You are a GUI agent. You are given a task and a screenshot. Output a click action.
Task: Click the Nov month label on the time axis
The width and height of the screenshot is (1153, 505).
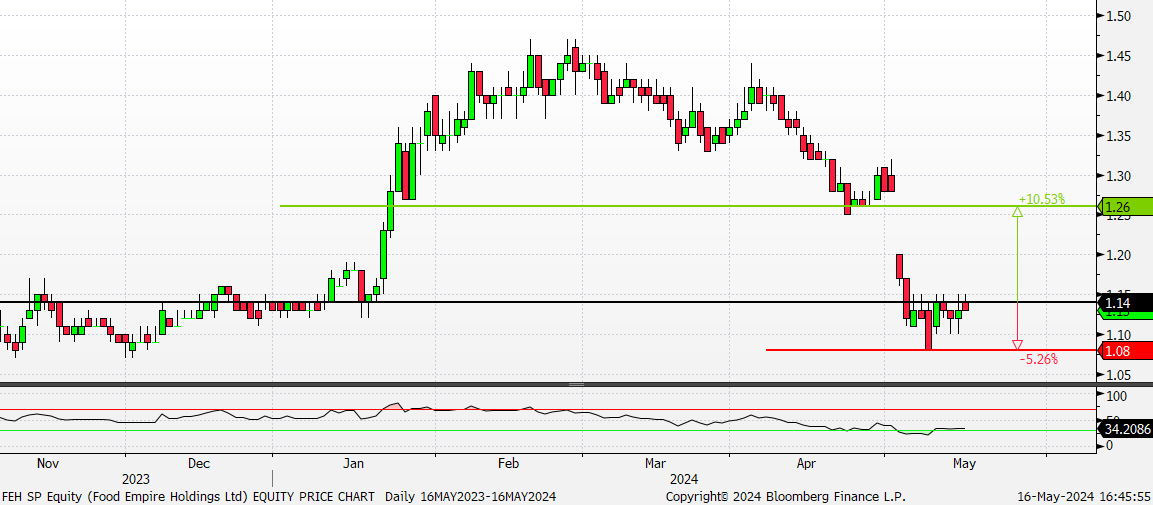tap(47, 464)
